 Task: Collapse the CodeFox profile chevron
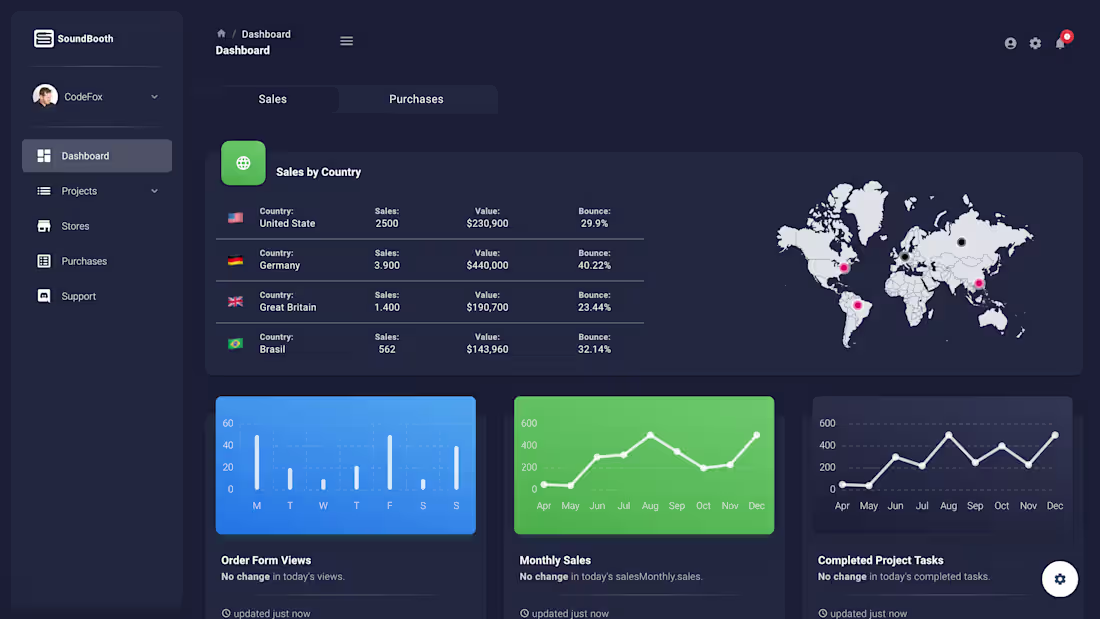[154, 96]
